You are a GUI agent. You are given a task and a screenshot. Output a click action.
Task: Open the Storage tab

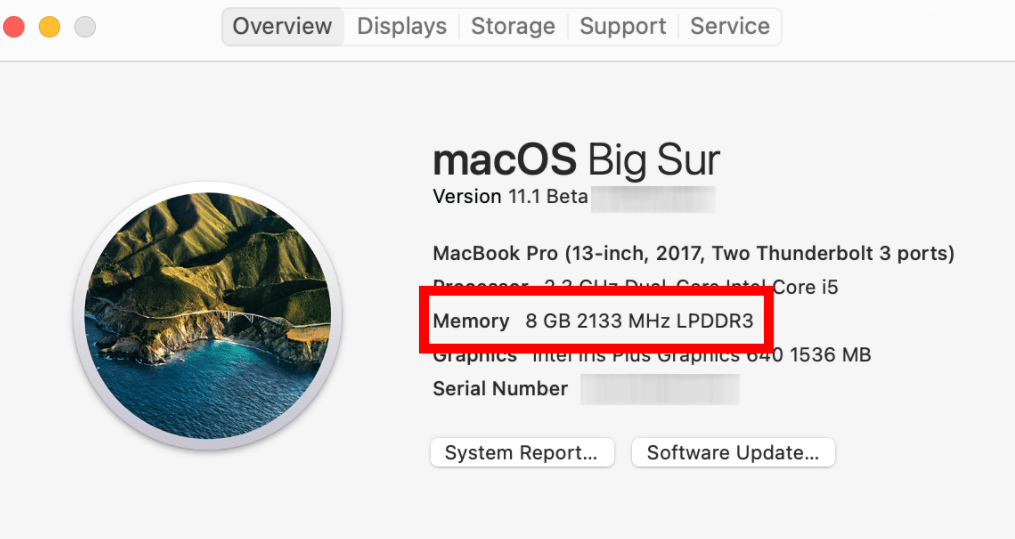click(512, 26)
